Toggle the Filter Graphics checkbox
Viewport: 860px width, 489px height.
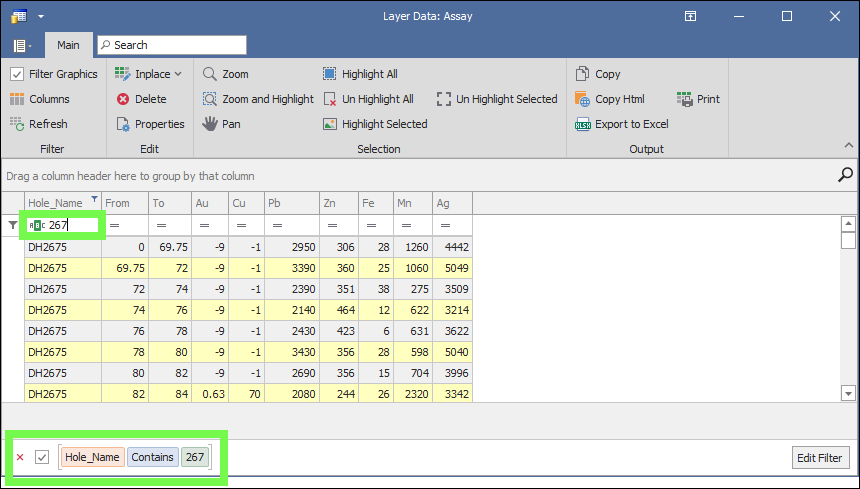17,74
